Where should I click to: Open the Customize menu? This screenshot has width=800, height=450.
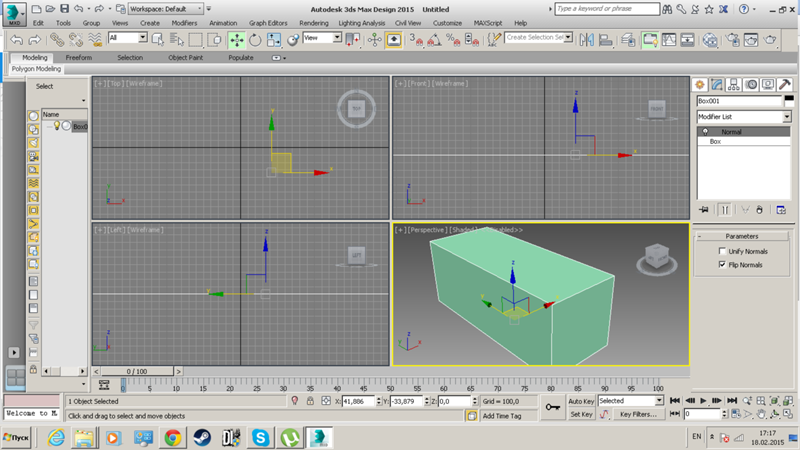pos(447,23)
